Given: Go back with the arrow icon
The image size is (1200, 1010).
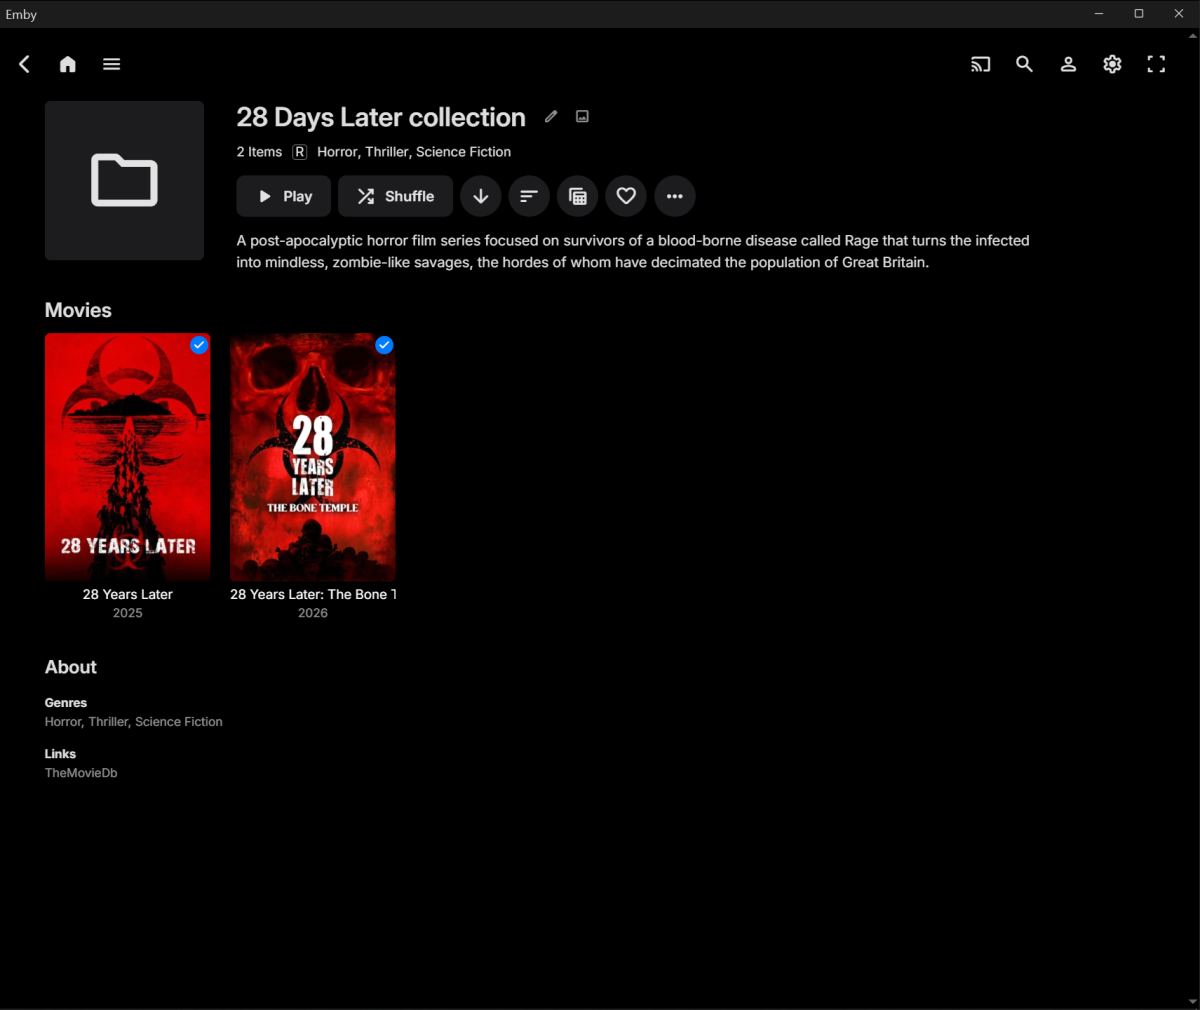Looking at the screenshot, I should (x=25, y=64).
